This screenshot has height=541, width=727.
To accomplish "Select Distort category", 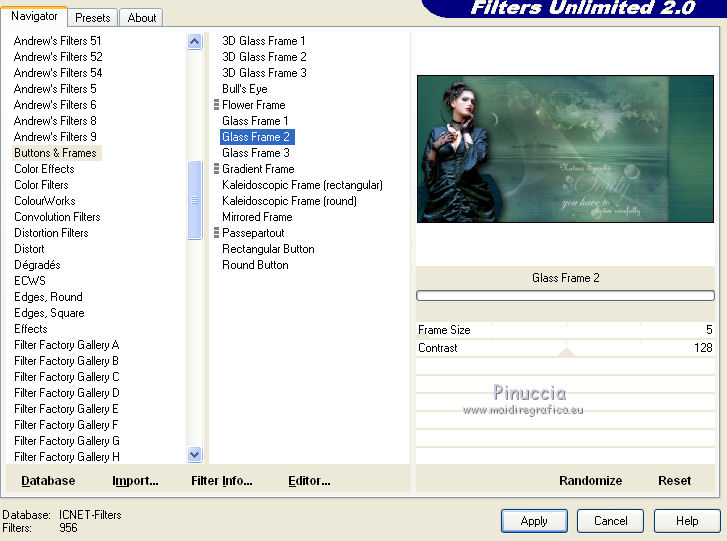I will pos(29,248).
